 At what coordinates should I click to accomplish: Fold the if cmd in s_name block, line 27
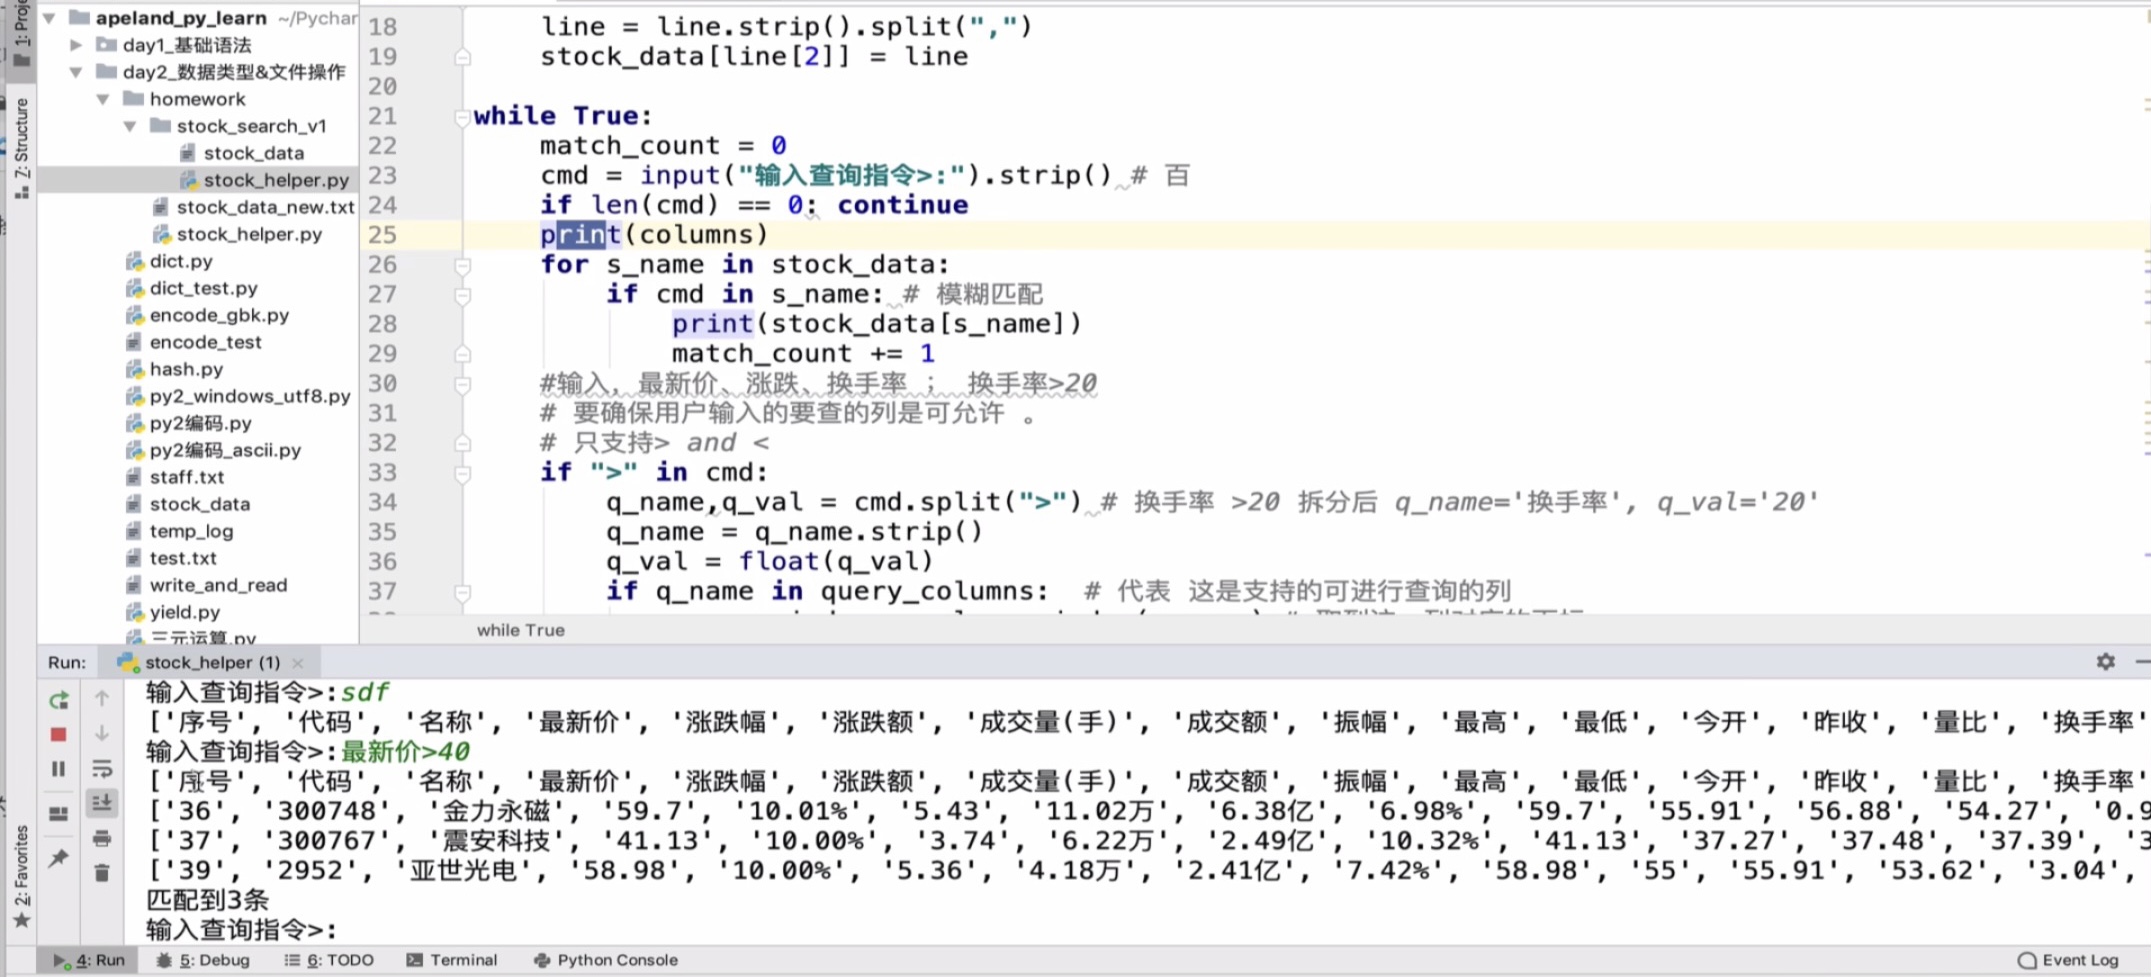pyautogui.click(x=462, y=296)
